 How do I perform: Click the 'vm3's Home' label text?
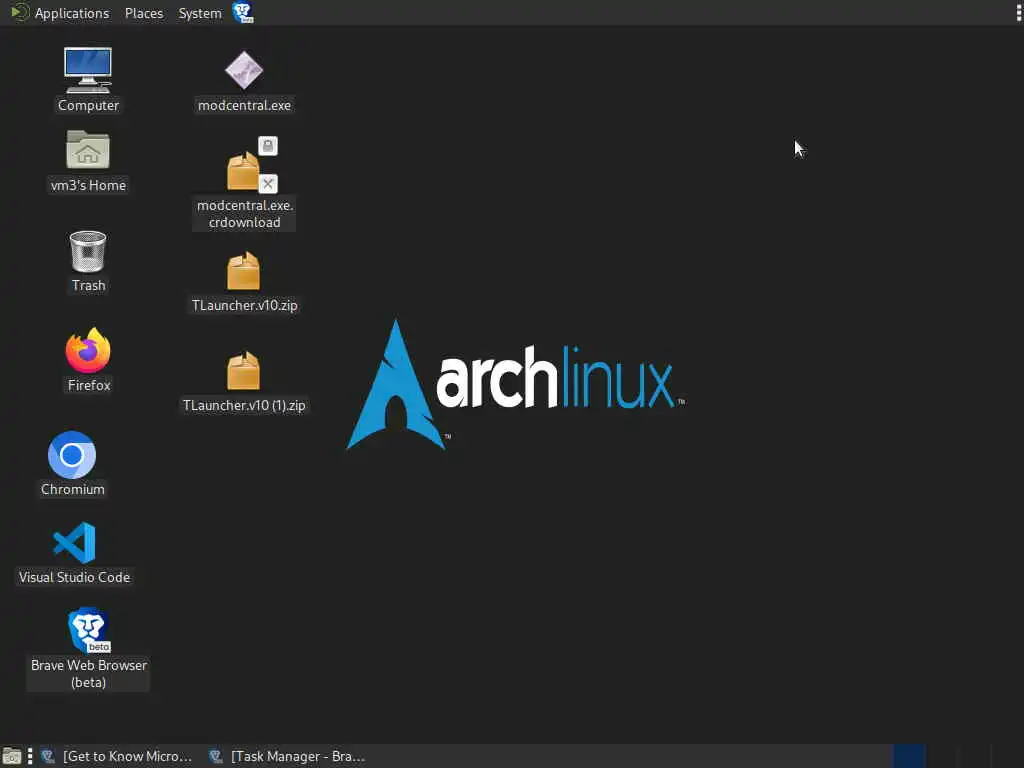(x=88, y=185)
